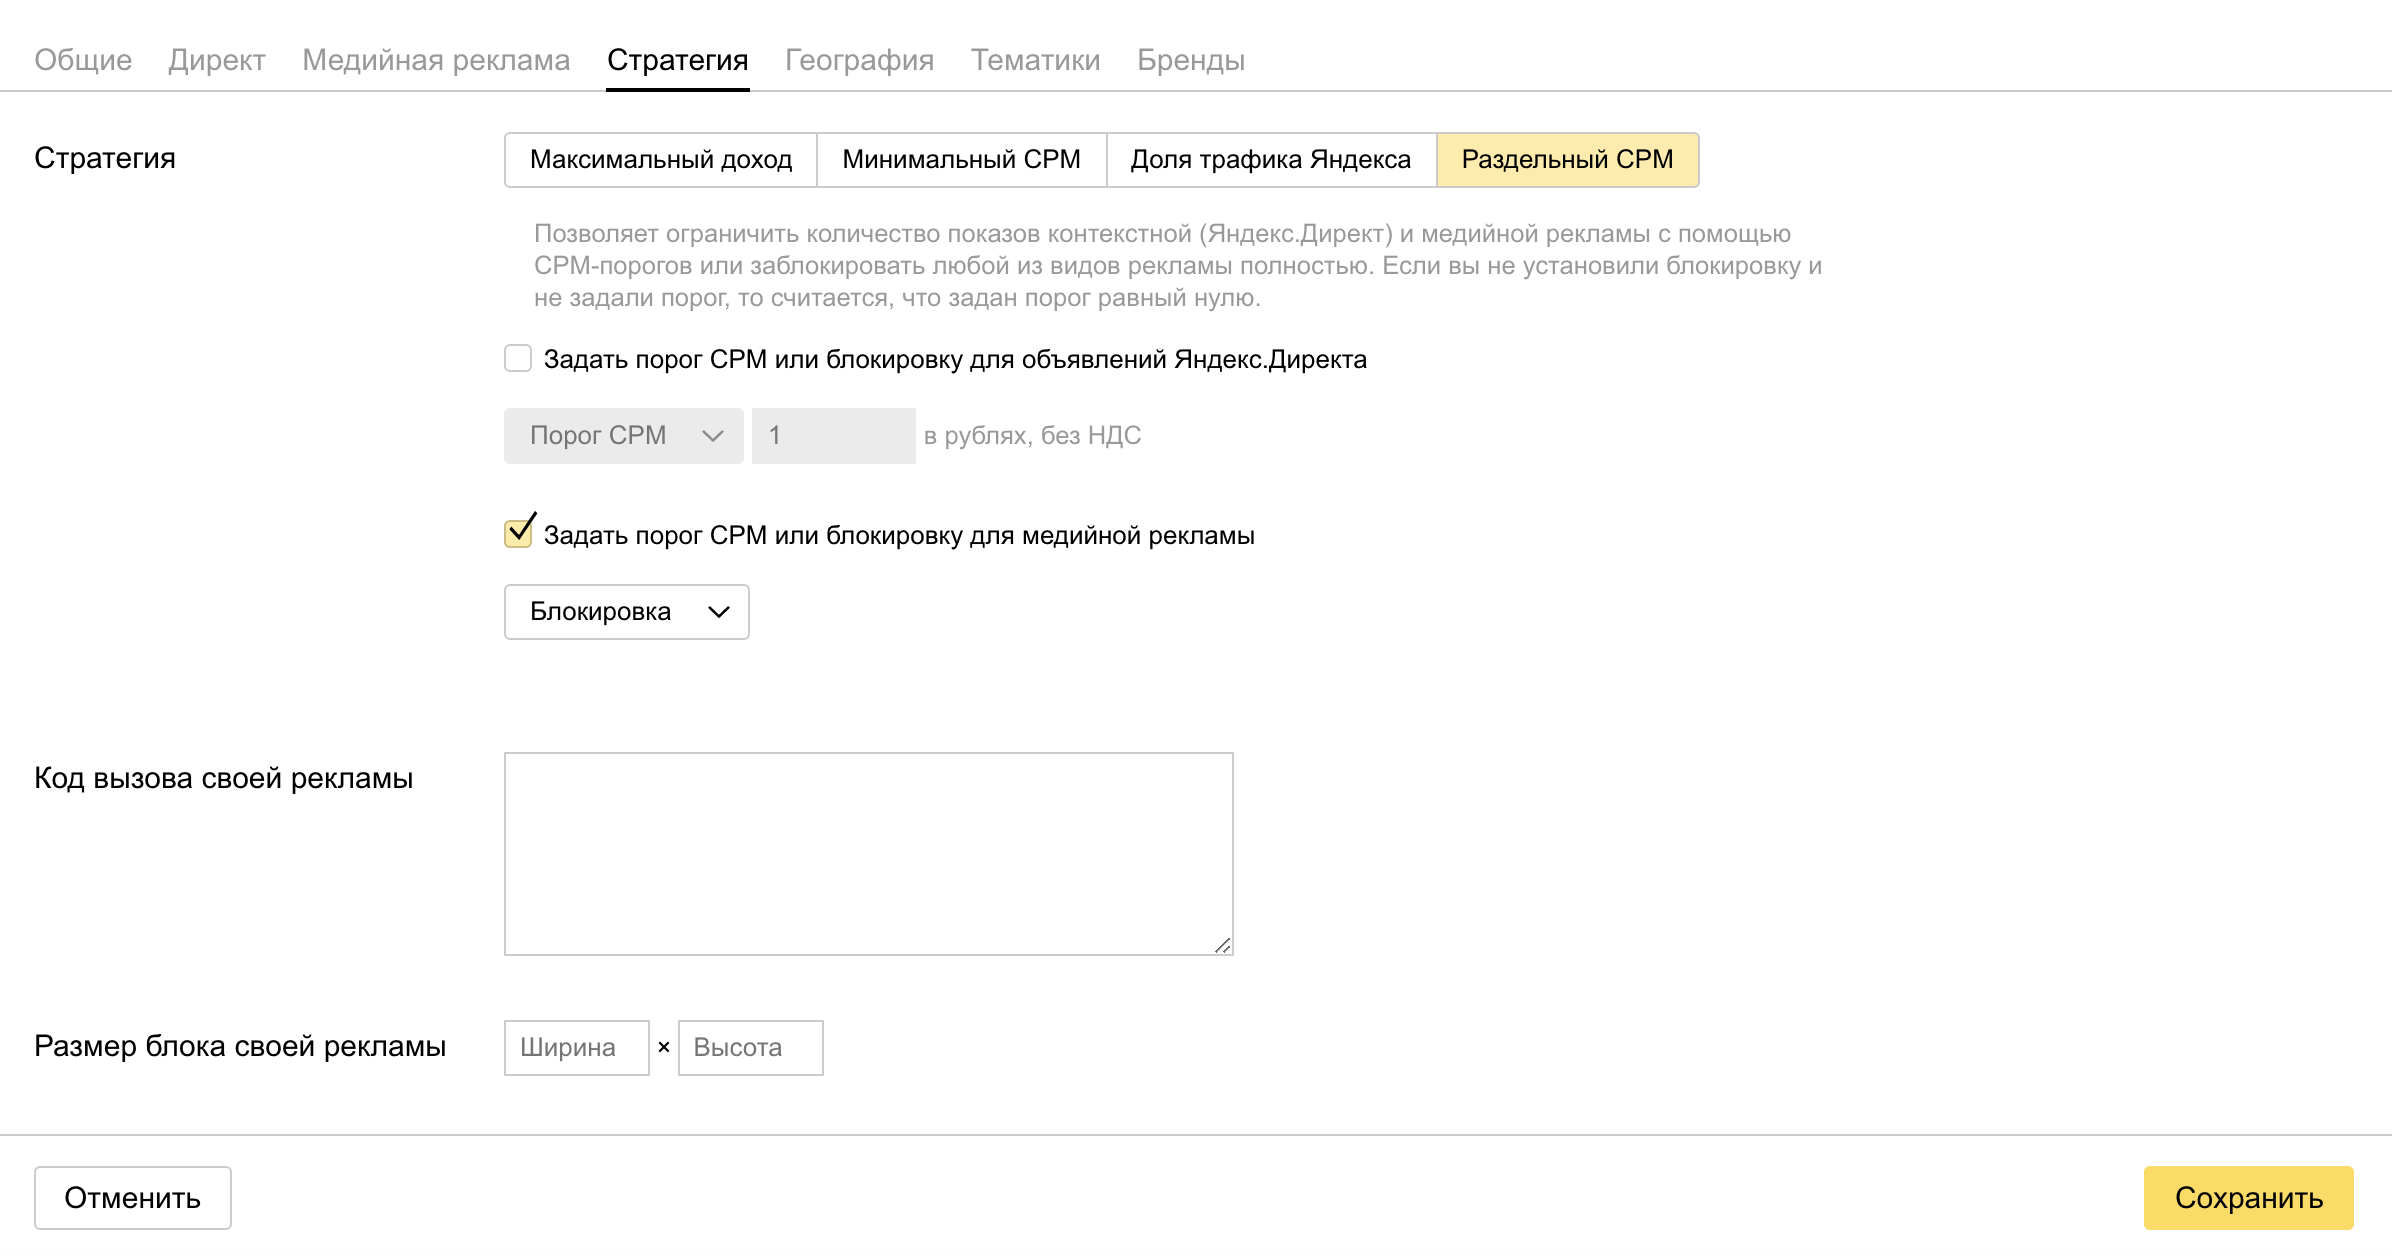Viewport: 2392px width, 1256px height.
Task: Focus the Высота input field
Action: [750, 1048]
